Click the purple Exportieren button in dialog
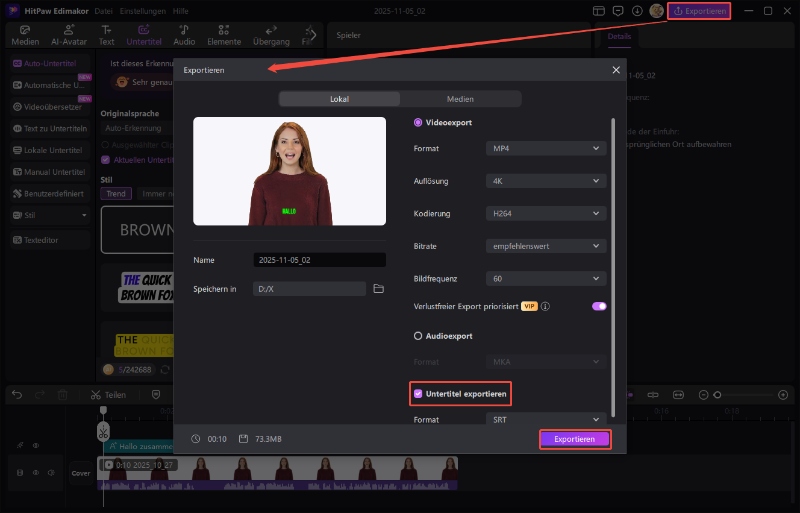The height and width of the screenshot is (513, 800). pos(575,439)
